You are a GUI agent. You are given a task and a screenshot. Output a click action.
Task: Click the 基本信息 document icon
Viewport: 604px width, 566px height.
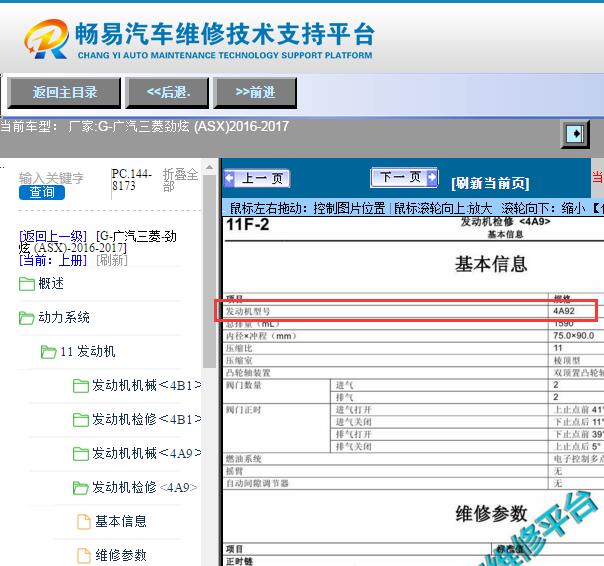(x=84, y=522)
